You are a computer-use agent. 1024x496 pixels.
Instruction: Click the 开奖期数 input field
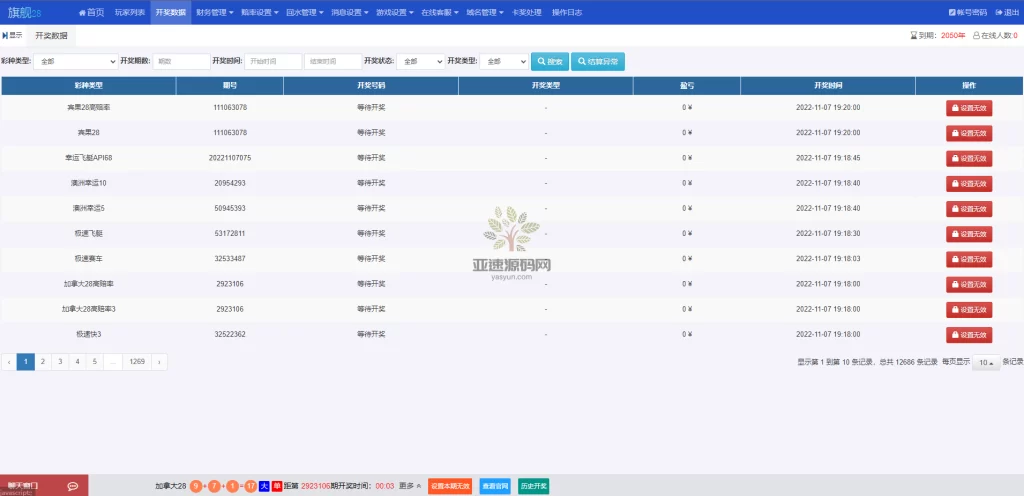click(182, 61)
